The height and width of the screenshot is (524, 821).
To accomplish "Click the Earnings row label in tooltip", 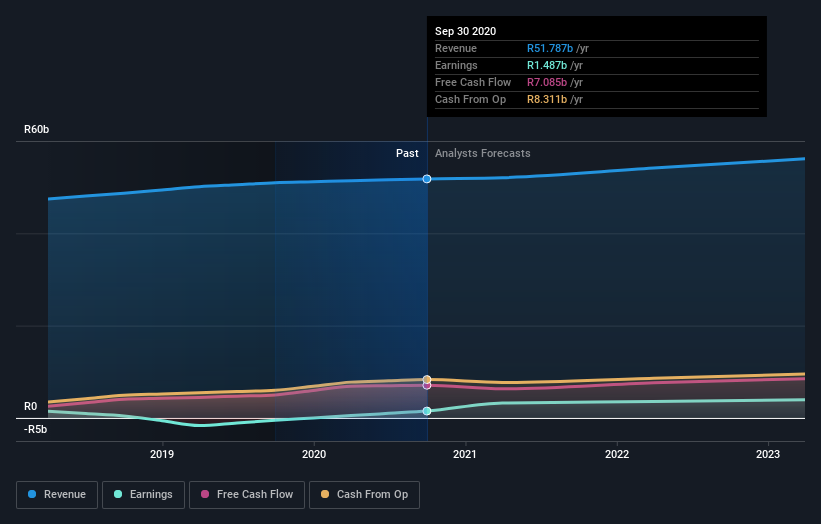I will [456, 65].
